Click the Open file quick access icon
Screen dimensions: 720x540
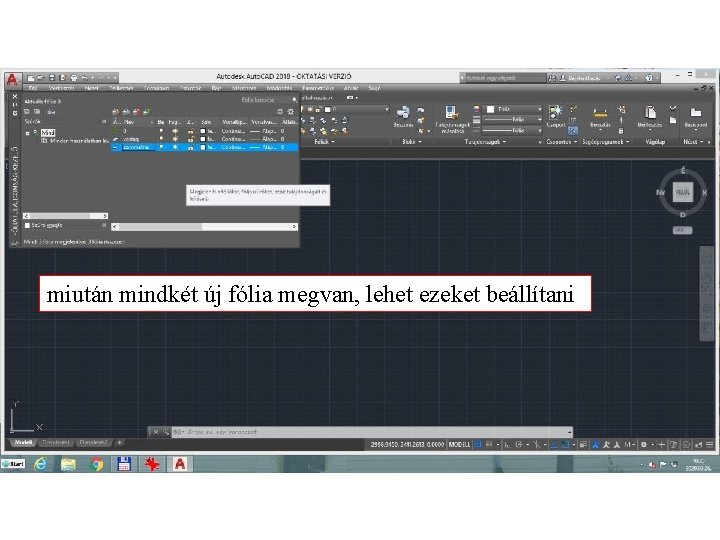click(x=41, y=78)
